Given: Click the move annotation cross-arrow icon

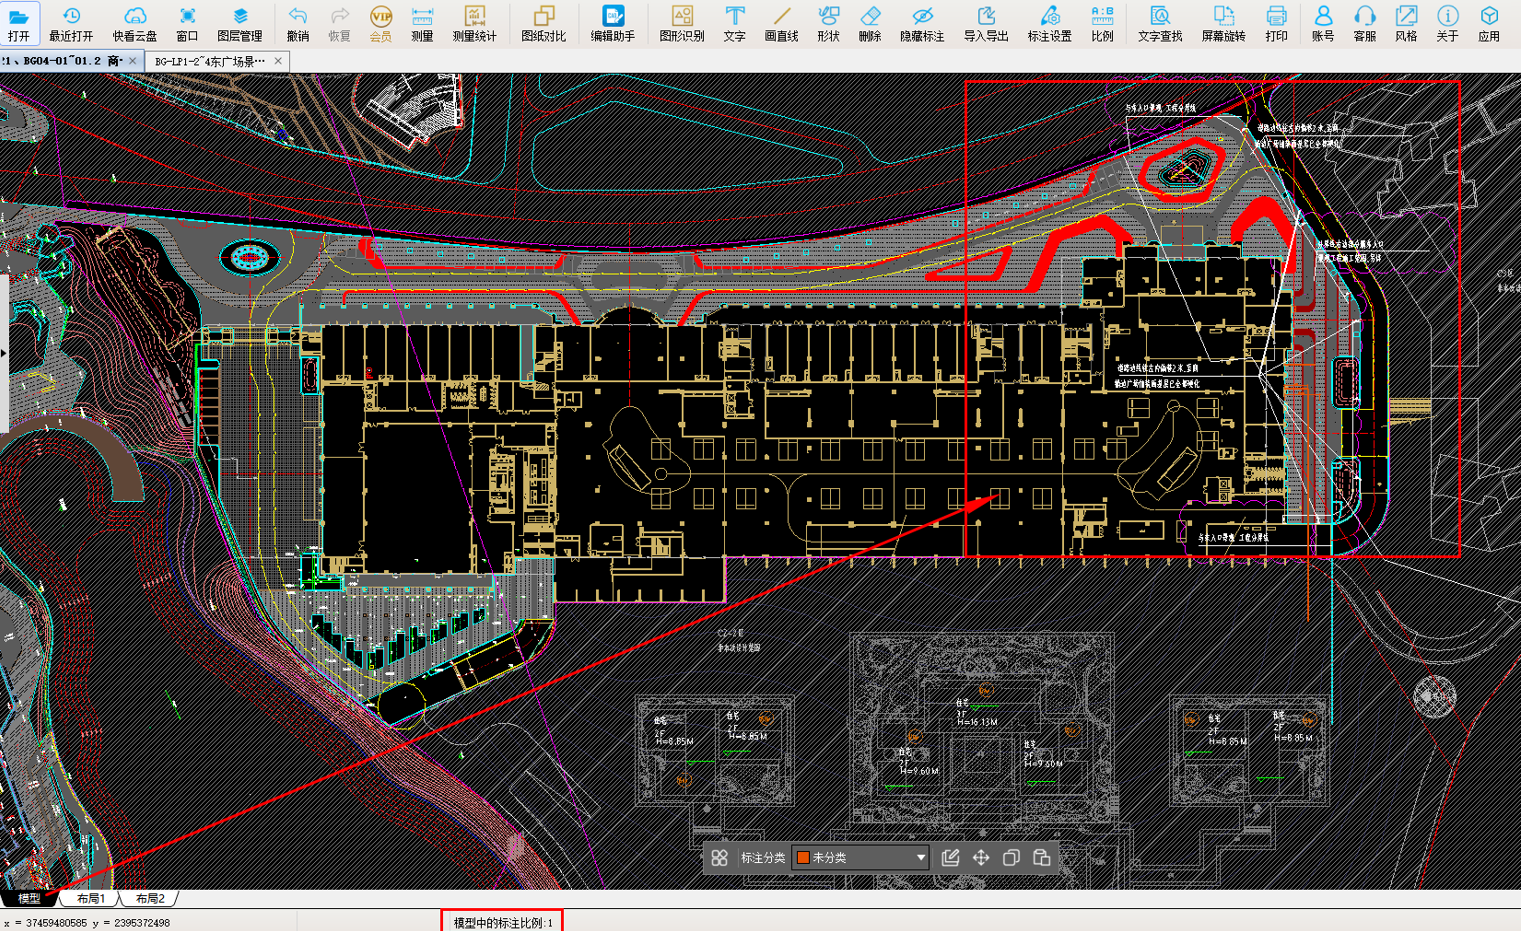Looking at the screenshot, I should [981, 858].
